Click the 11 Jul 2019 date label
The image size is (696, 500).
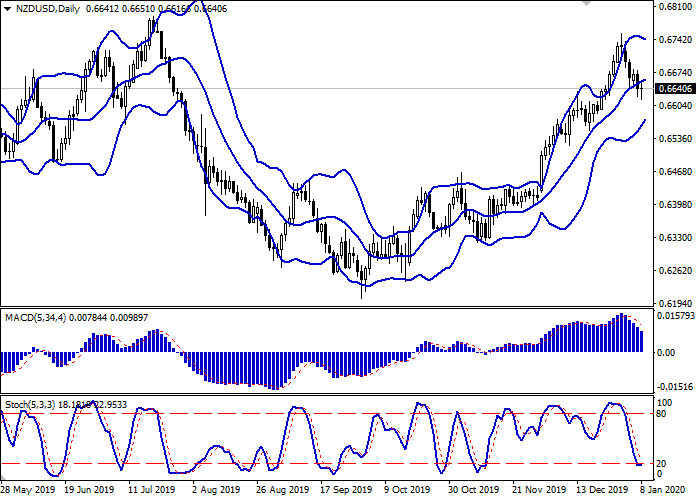151,490
